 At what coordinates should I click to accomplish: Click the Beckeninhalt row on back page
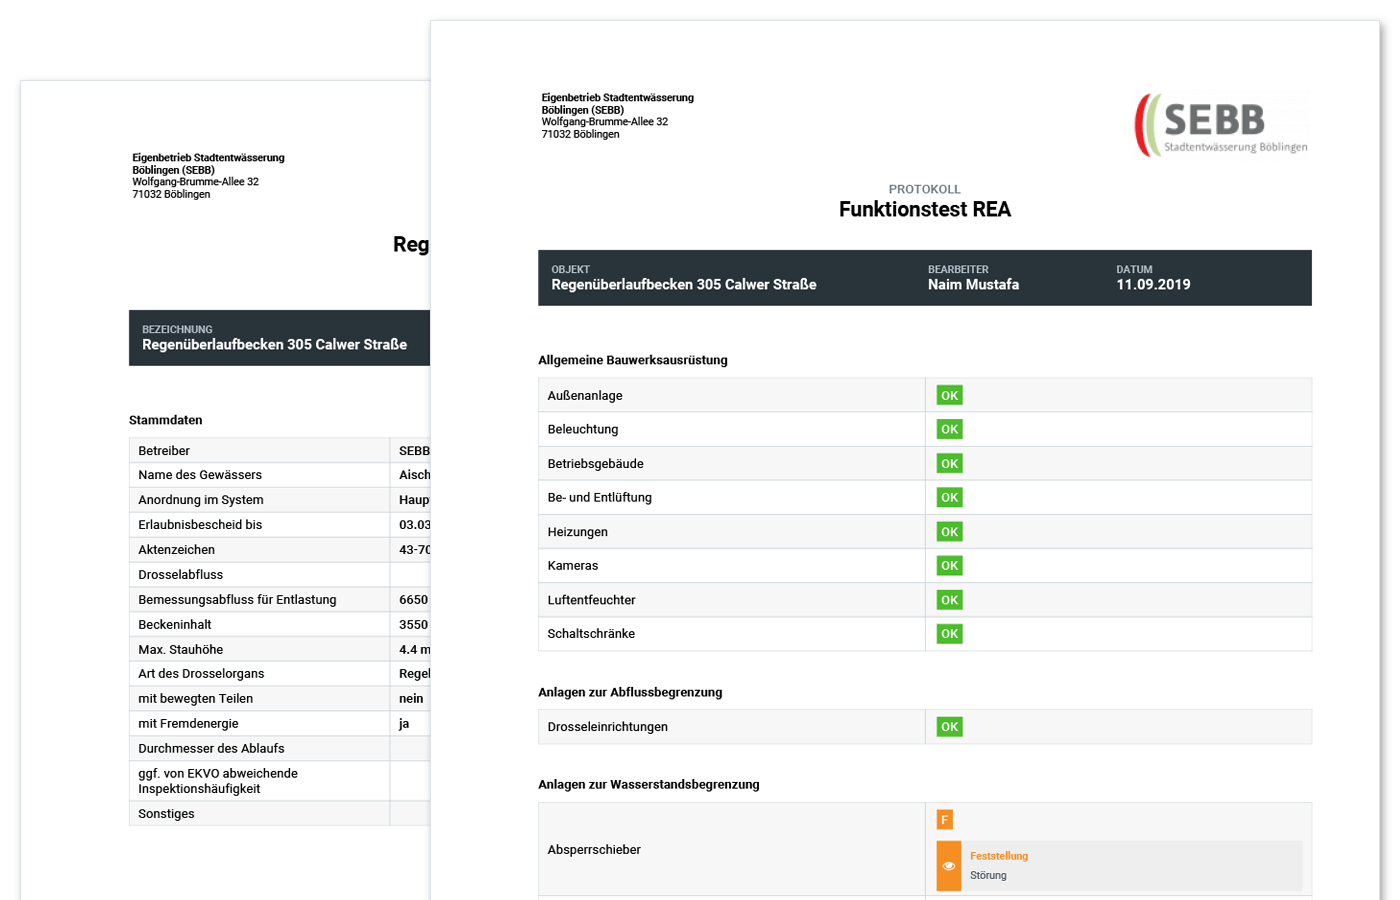(x=175, y=624)
